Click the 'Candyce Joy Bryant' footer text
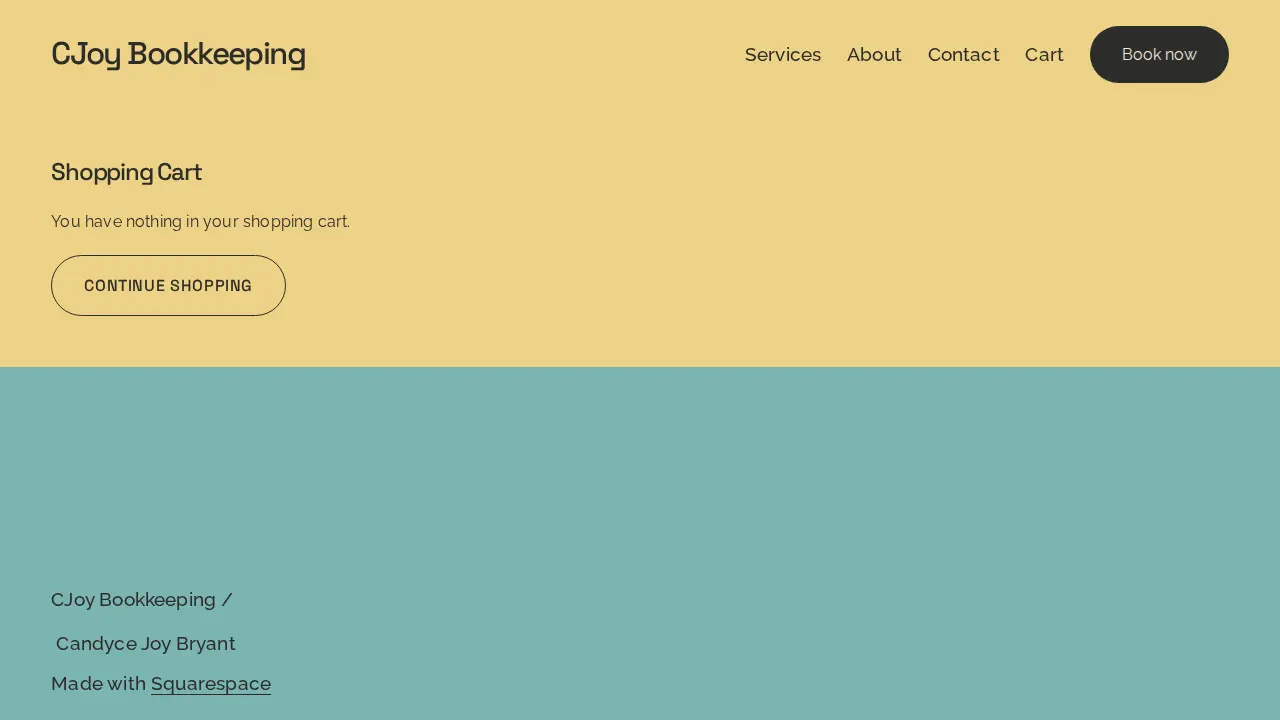Screen dimensions: 1280x720 click(146, 644)
